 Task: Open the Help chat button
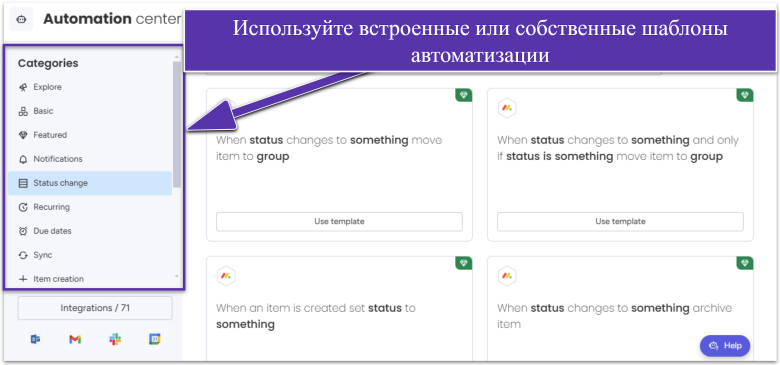[x=725, y=346]
